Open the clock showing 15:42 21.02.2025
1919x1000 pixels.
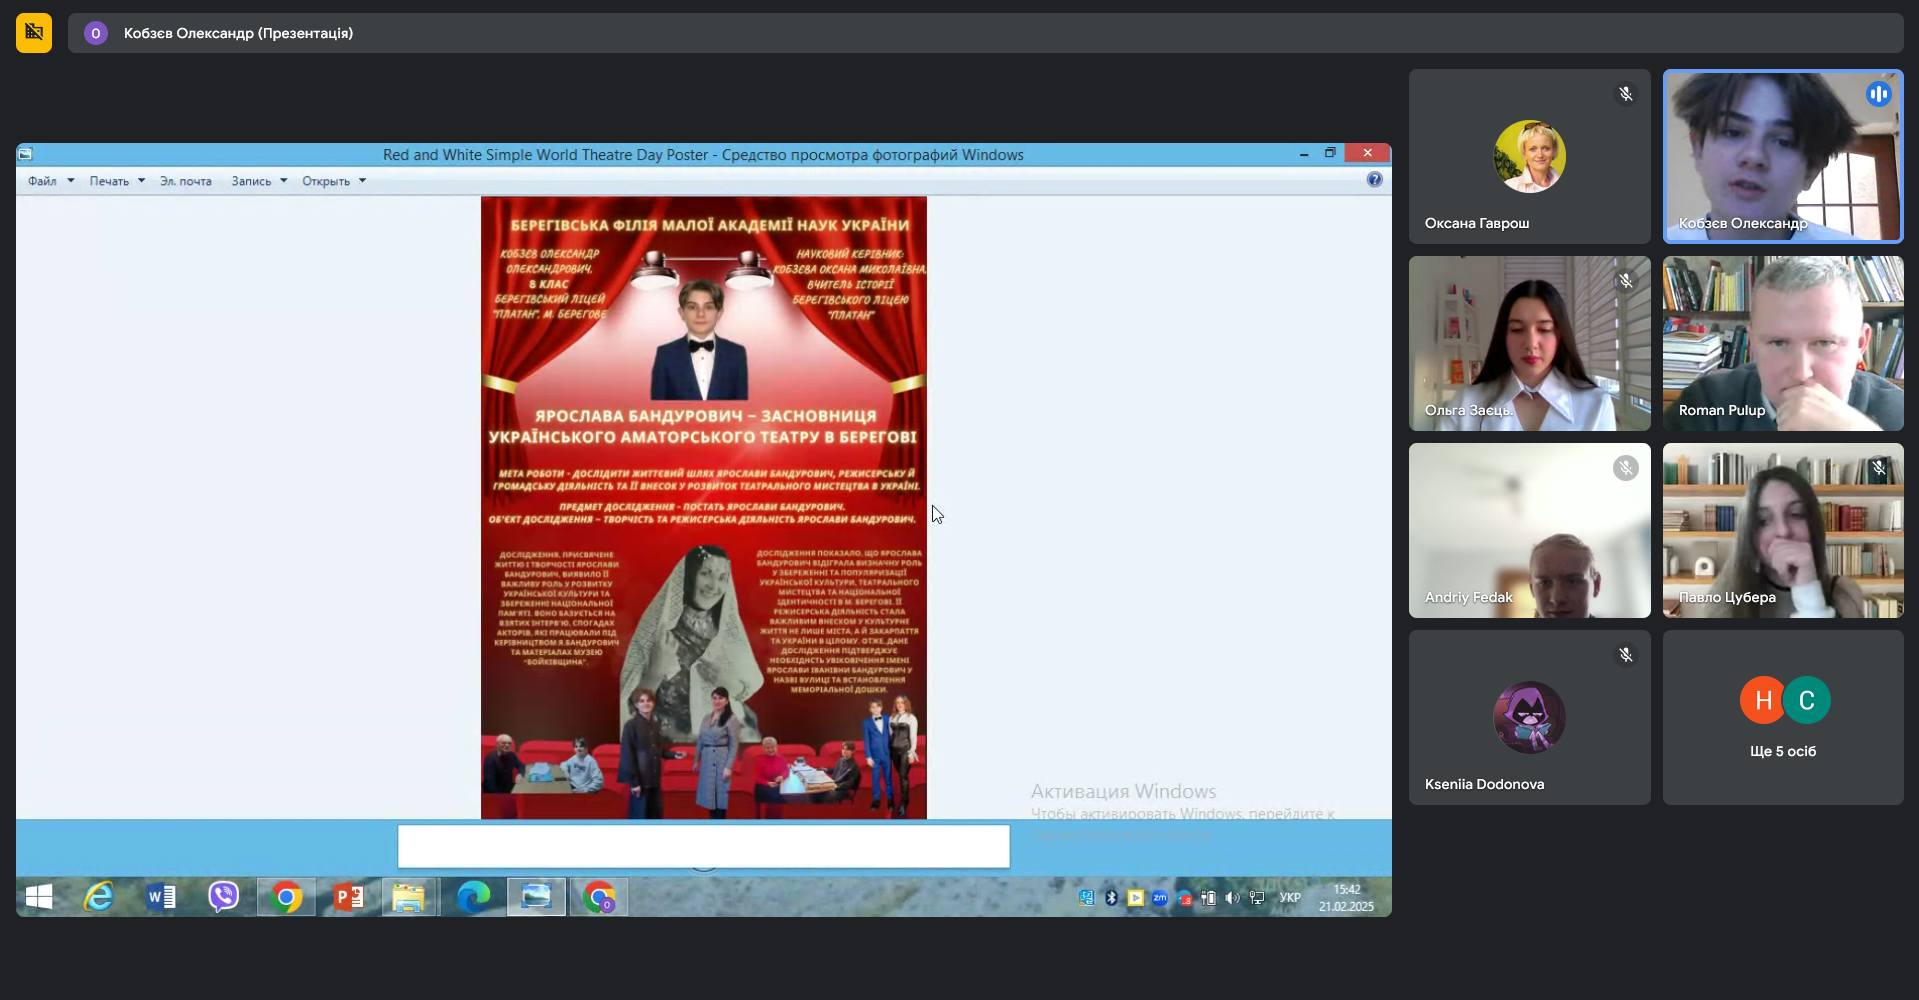click(x=1346, y=898)
